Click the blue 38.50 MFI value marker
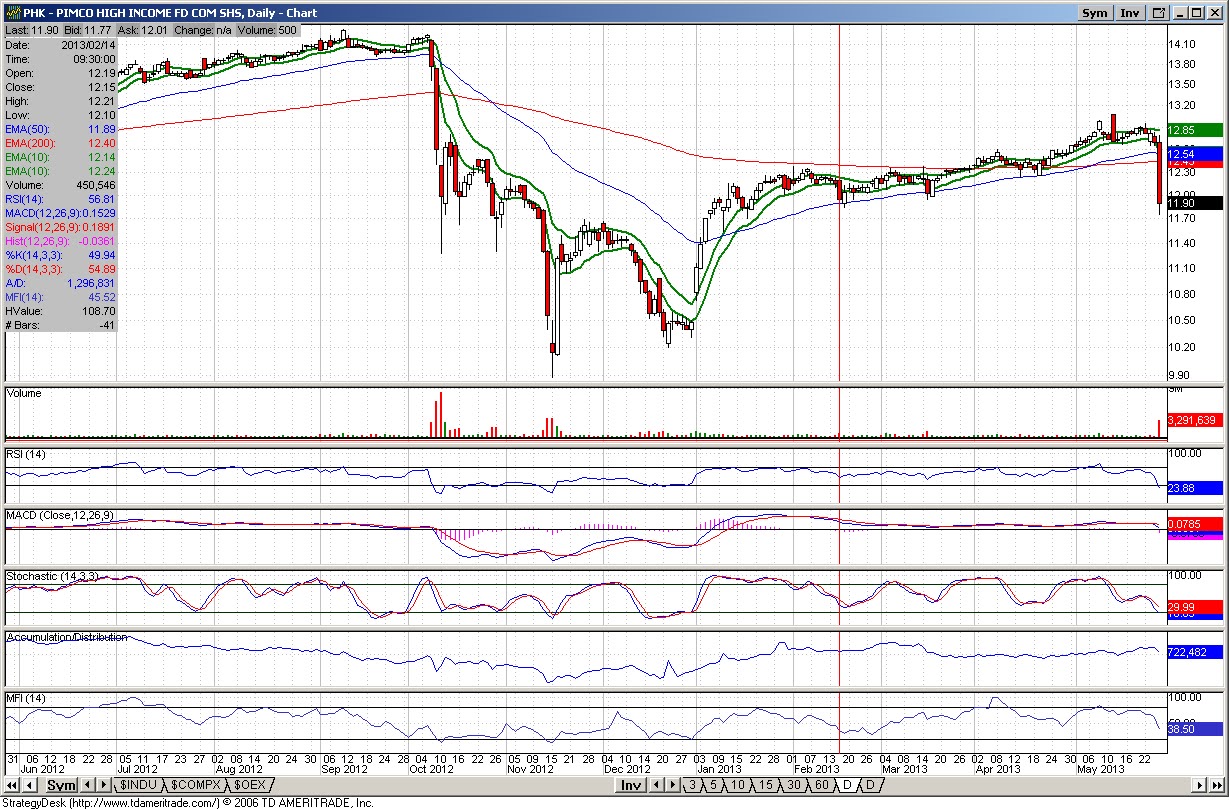 pos(1195,730)
